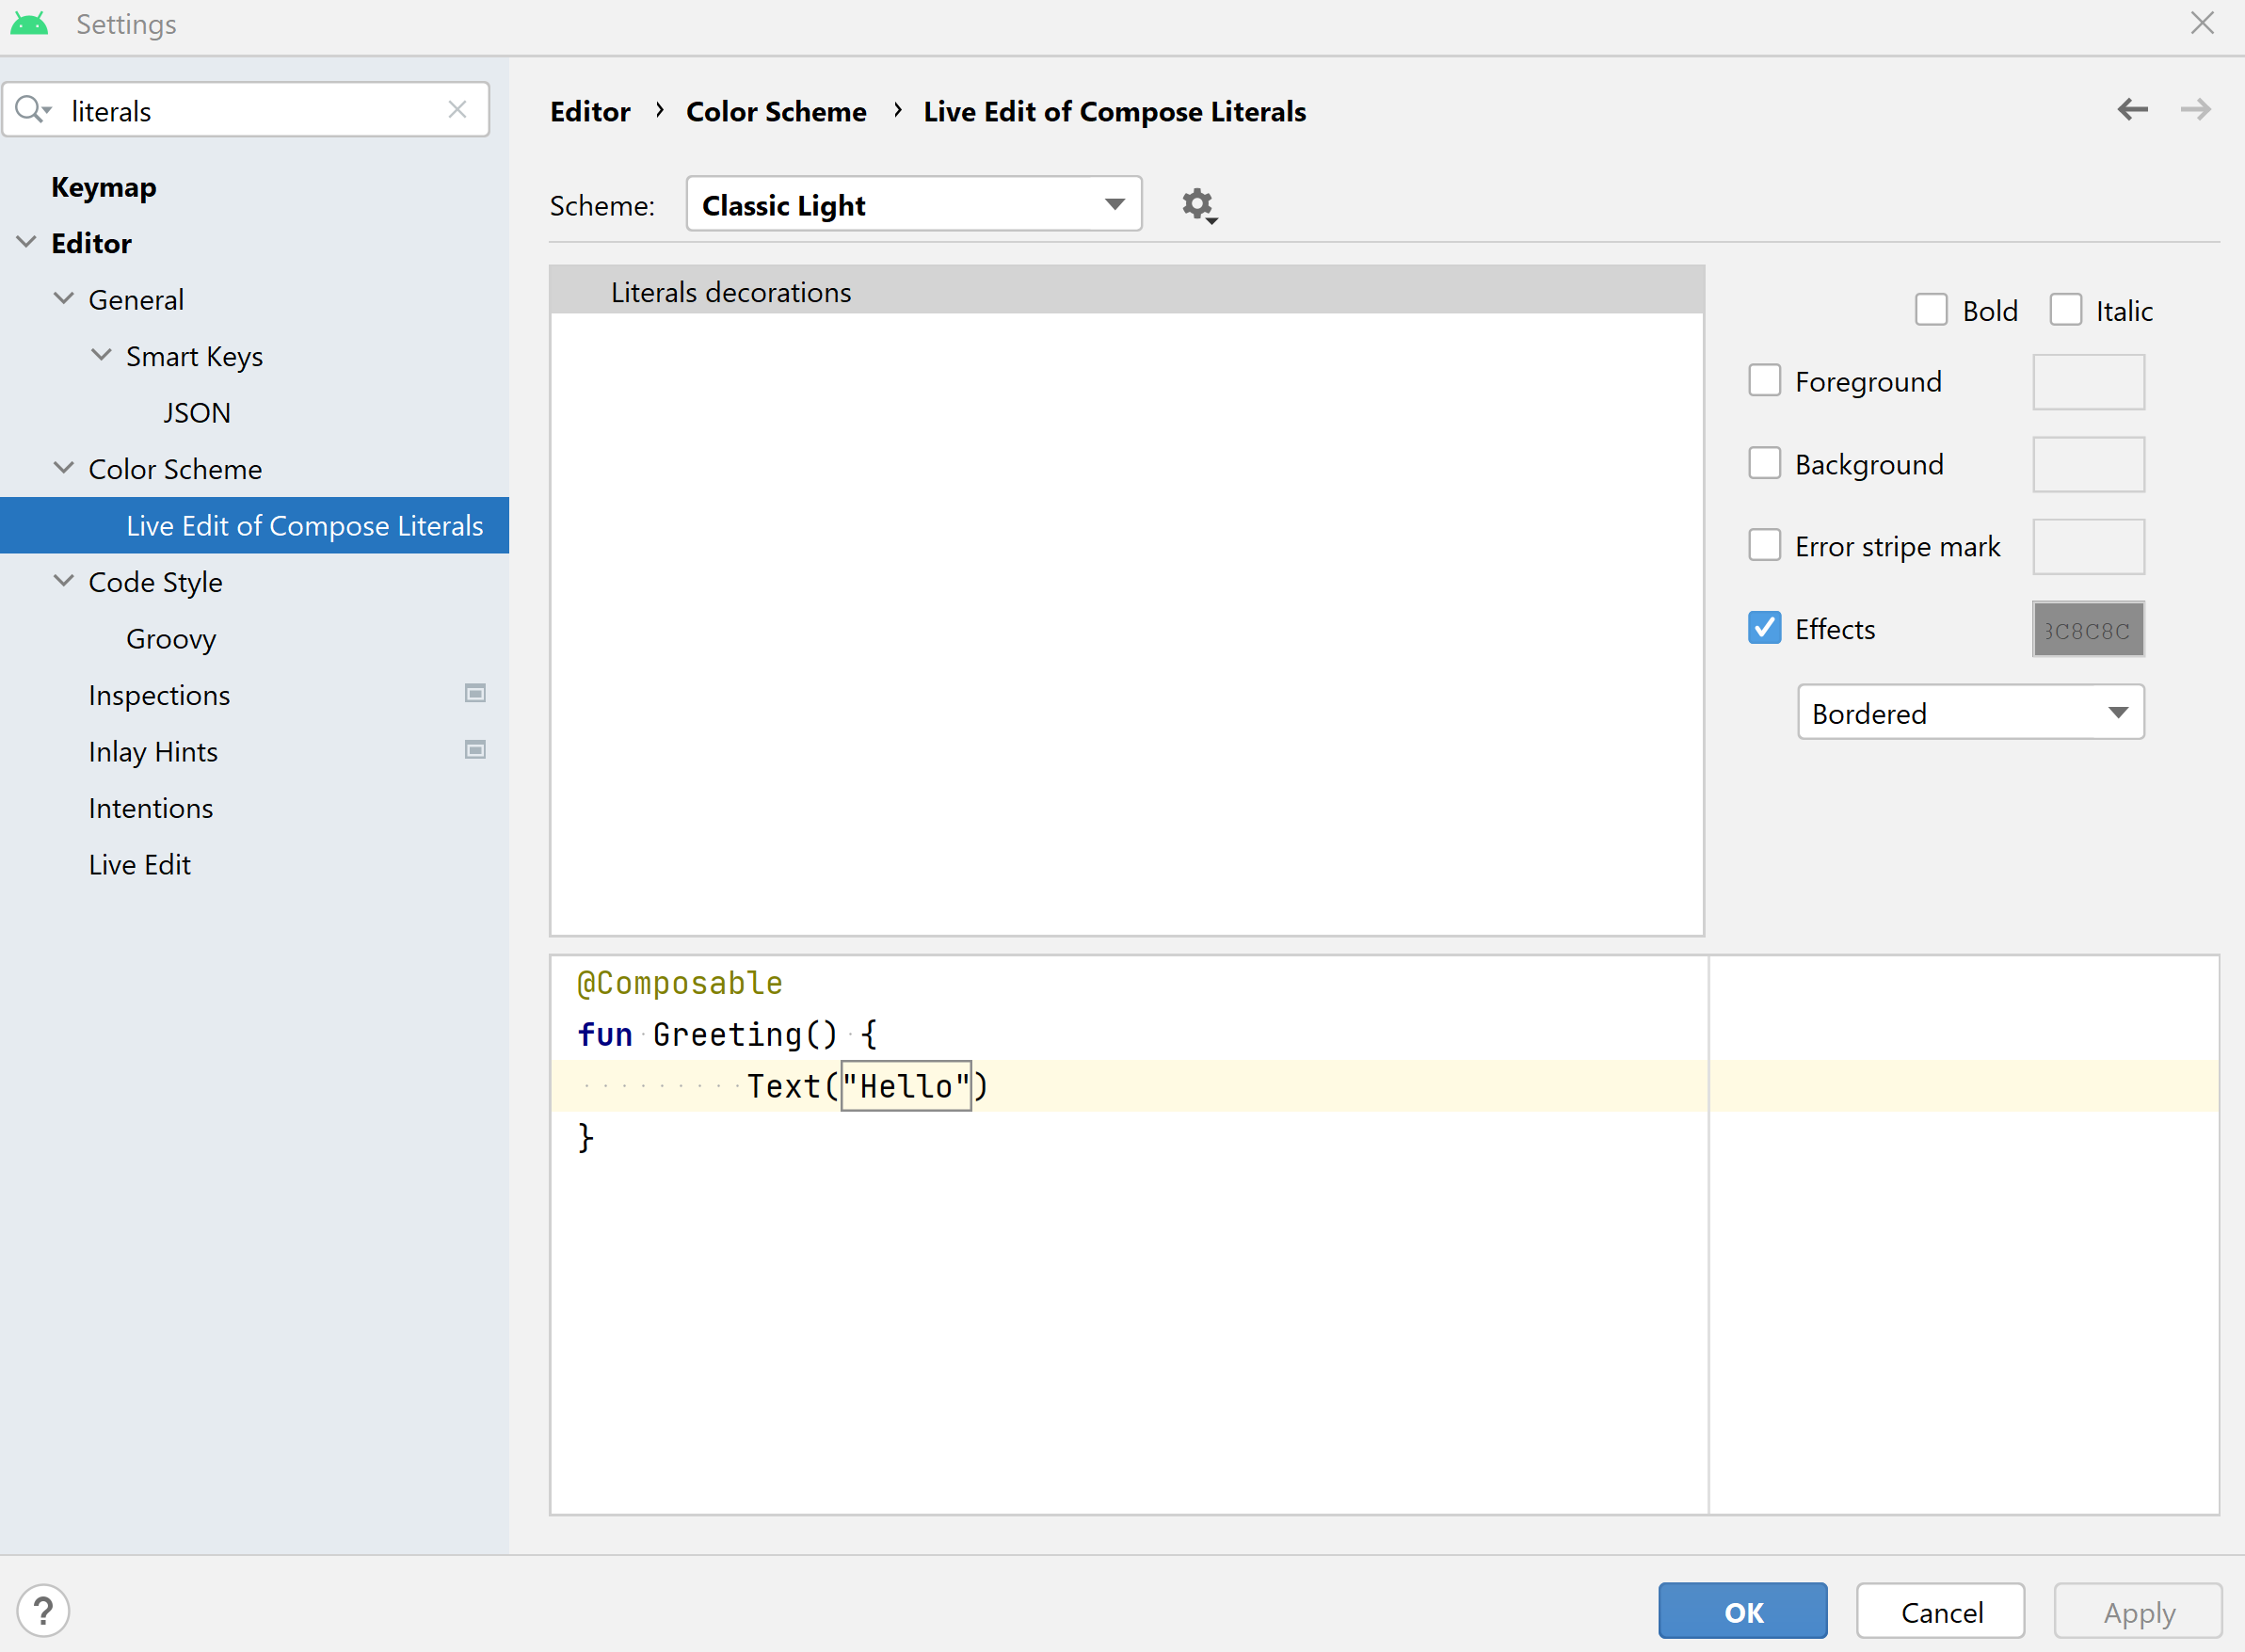Collapse the Color Scheme tree node
The image size is (2245, 1652).
point(64,468)
